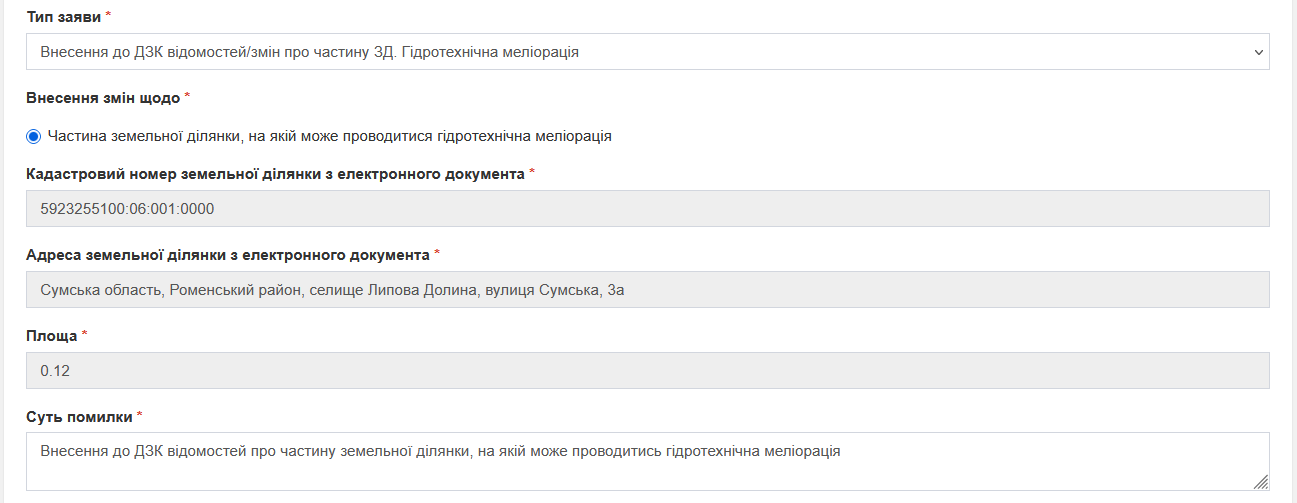Click the "Суть помилки" field label

click(79, 416)
